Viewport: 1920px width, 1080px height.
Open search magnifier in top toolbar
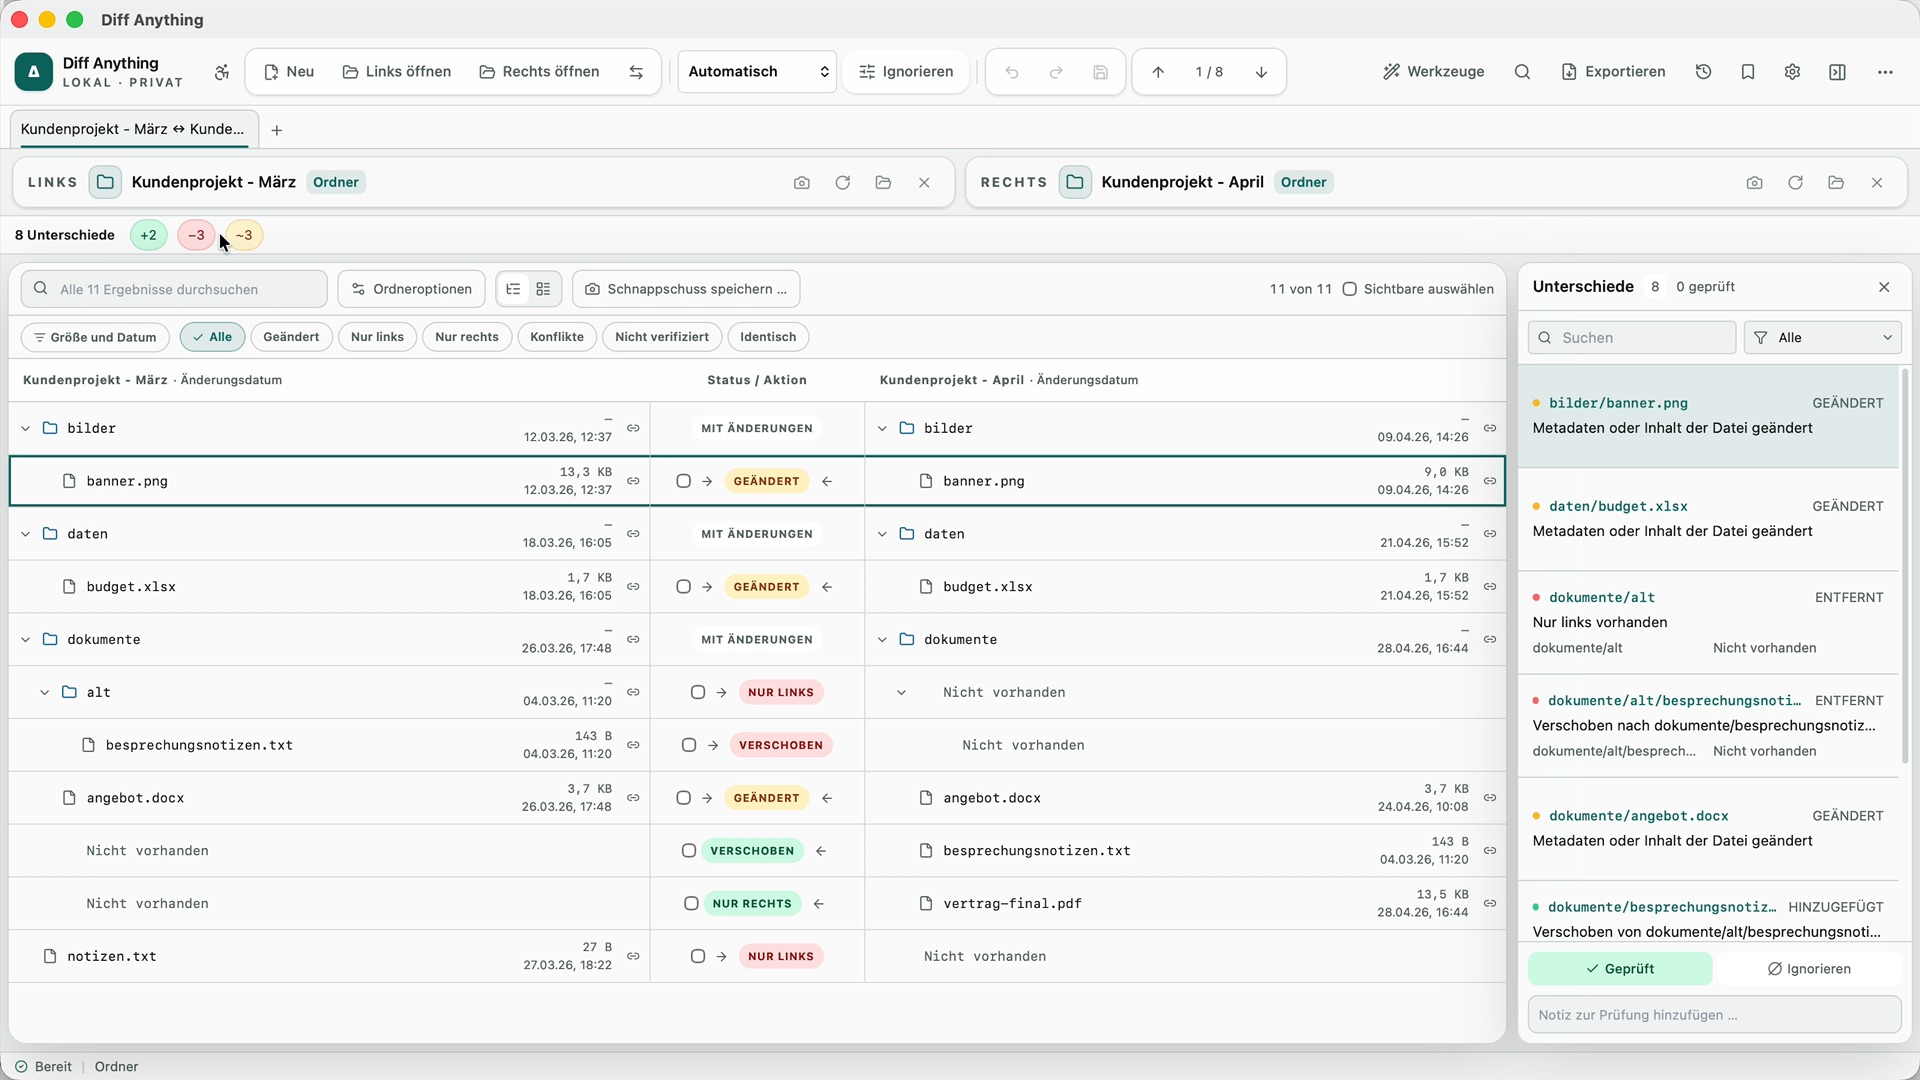click(1522, 72)
